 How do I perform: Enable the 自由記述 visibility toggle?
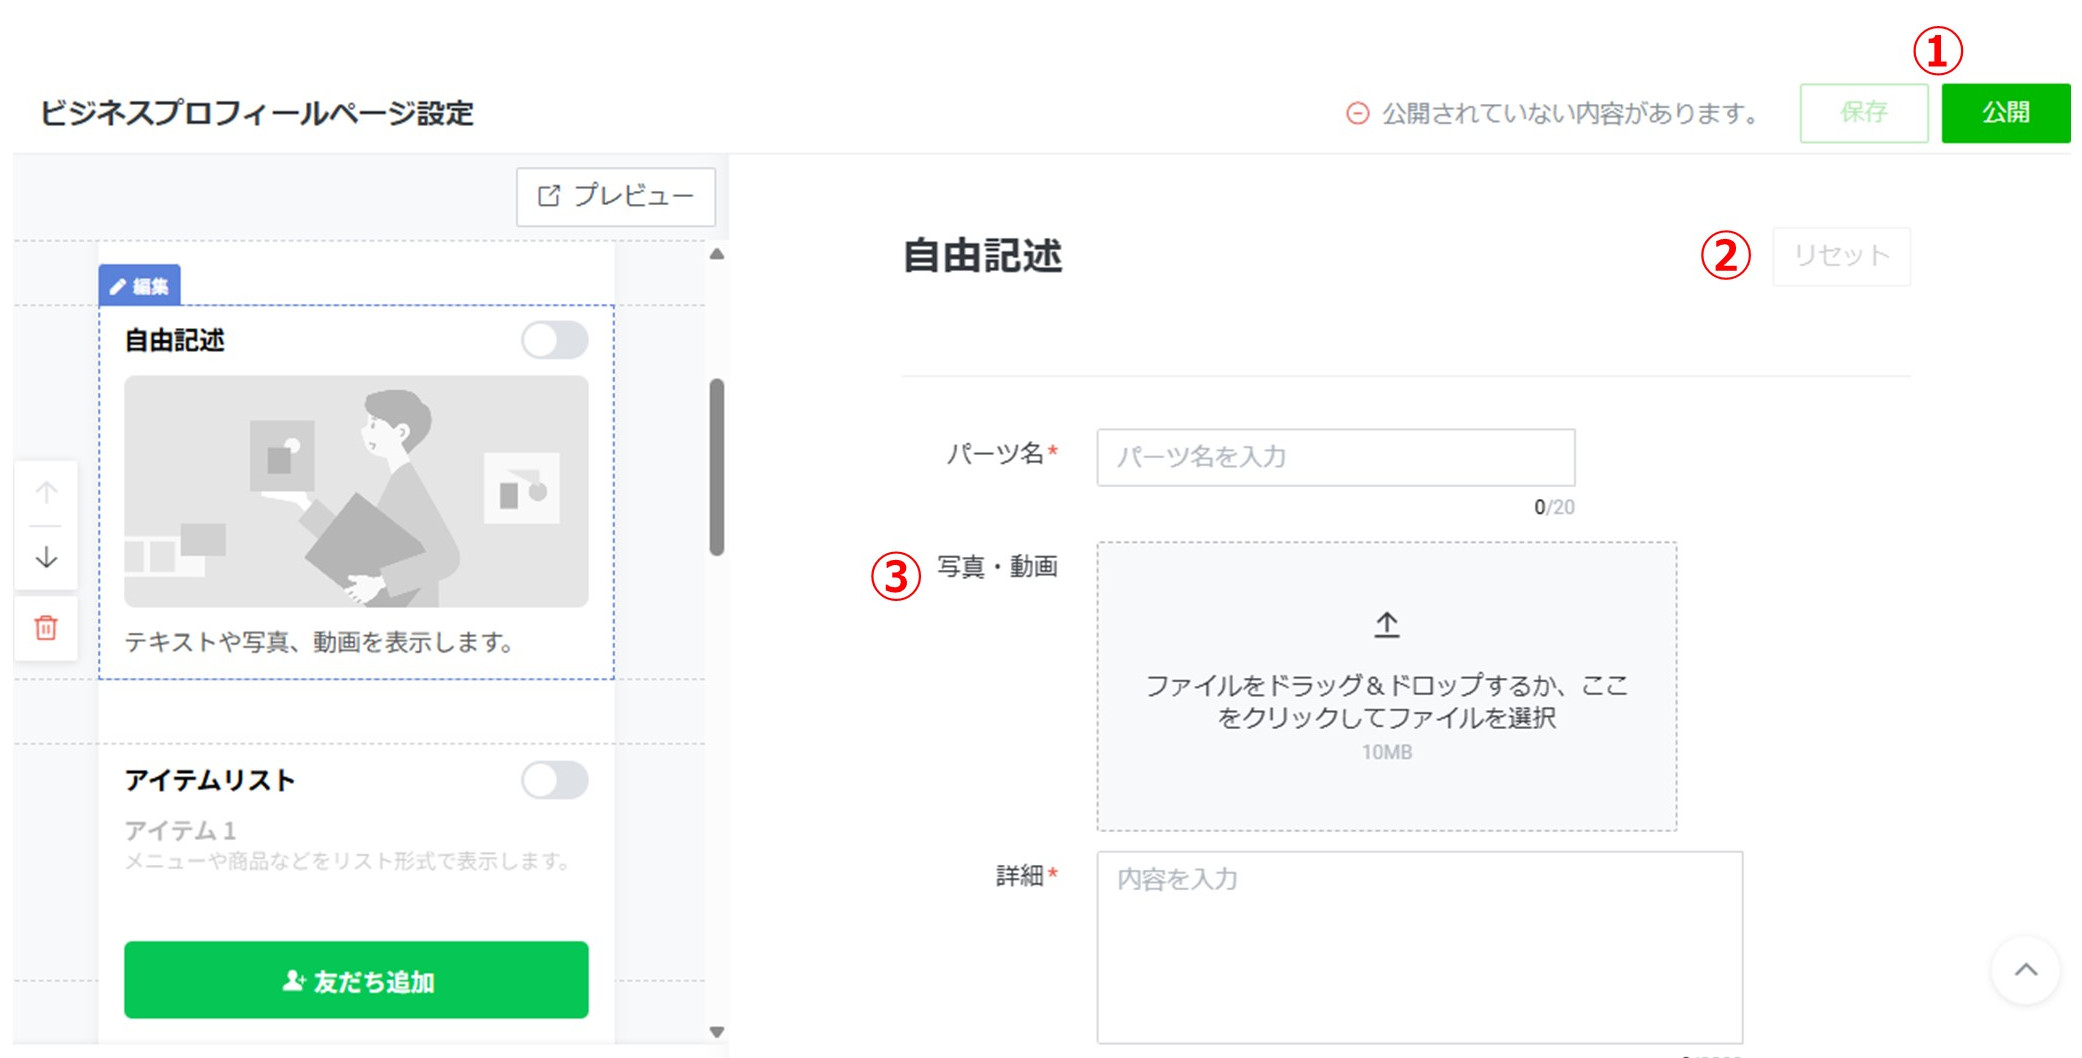(x=556, y=340)
